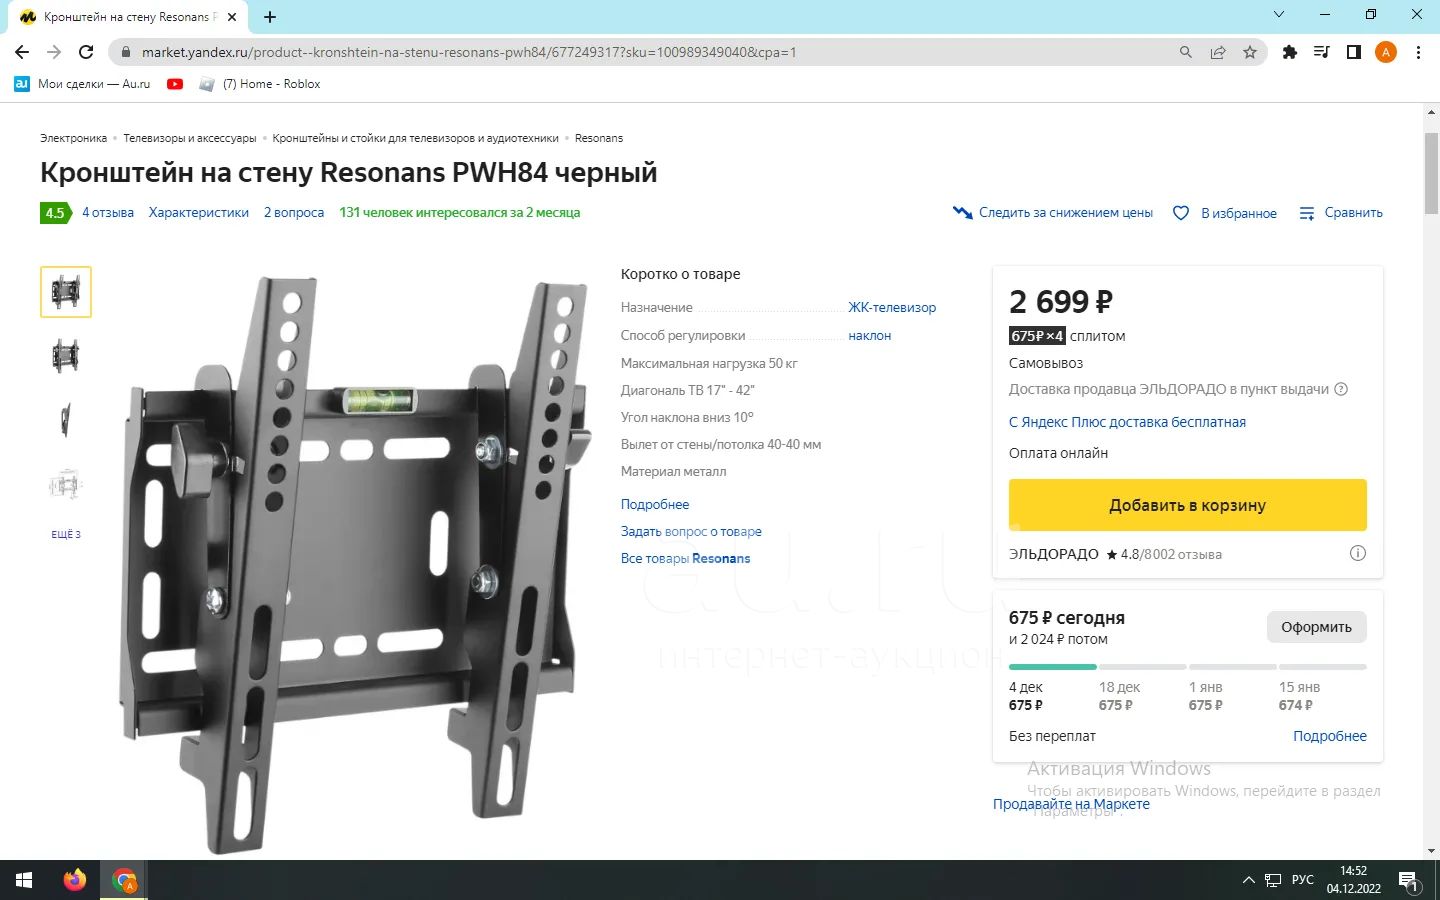Viewport: 1440px width, 900px height.
Task: Open the Характеристики section
Action: [x=199, y=212]
